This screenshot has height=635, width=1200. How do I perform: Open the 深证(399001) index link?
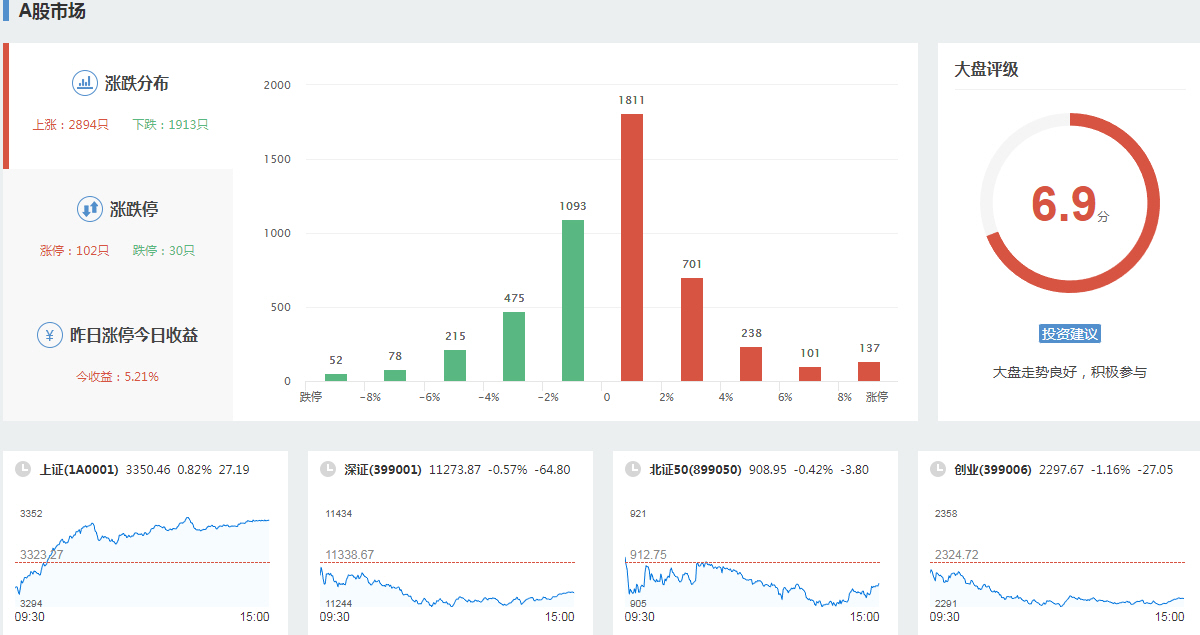click(x=383, y=469)
